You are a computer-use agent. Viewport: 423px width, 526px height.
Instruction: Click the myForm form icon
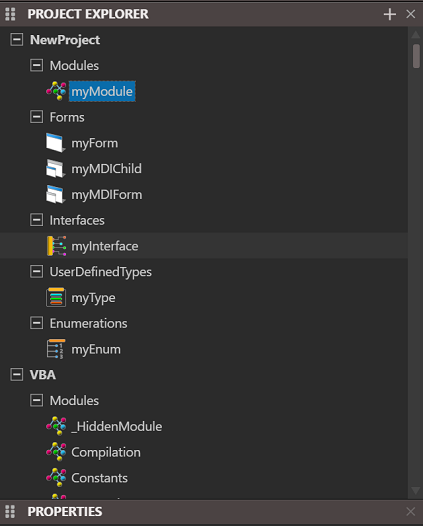[55, 143]
